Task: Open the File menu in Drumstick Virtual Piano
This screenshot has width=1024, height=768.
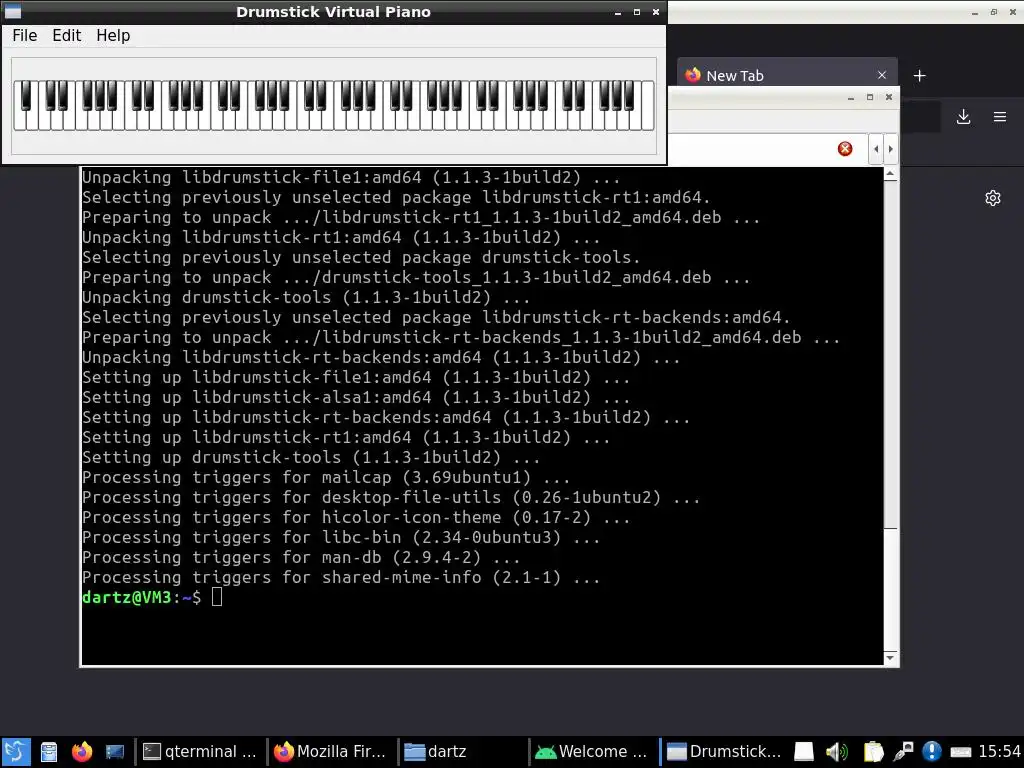Action: pos(25,35)
